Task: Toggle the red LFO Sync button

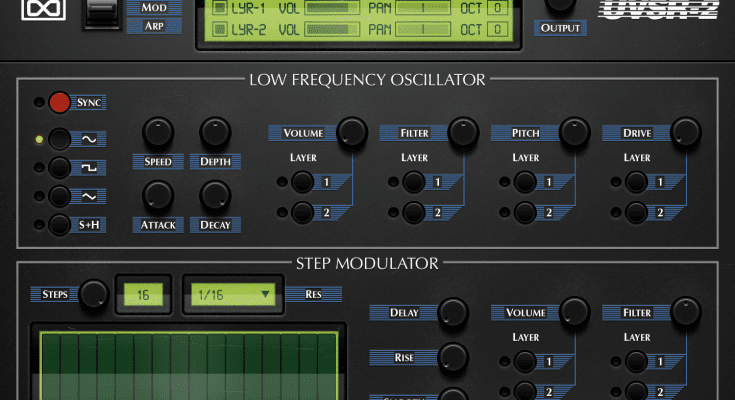Action: (61, 102)
